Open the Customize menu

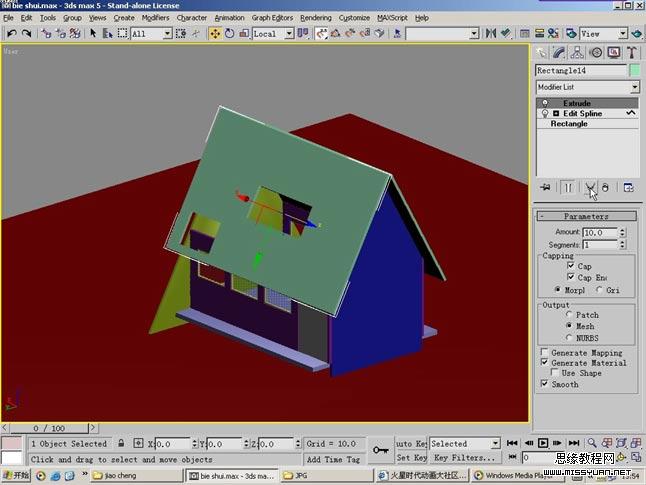click(x=354, y=18)
